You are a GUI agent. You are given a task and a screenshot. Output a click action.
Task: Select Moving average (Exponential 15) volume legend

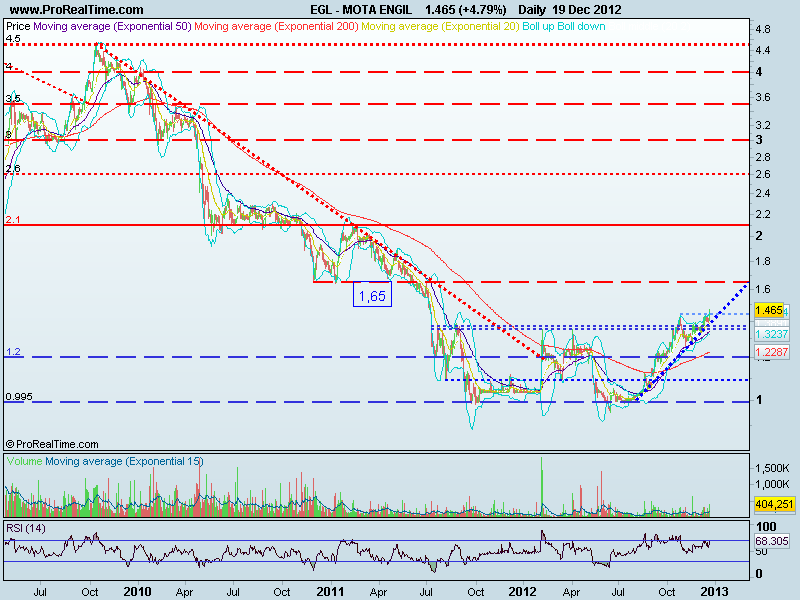click(x=124, y=461)
